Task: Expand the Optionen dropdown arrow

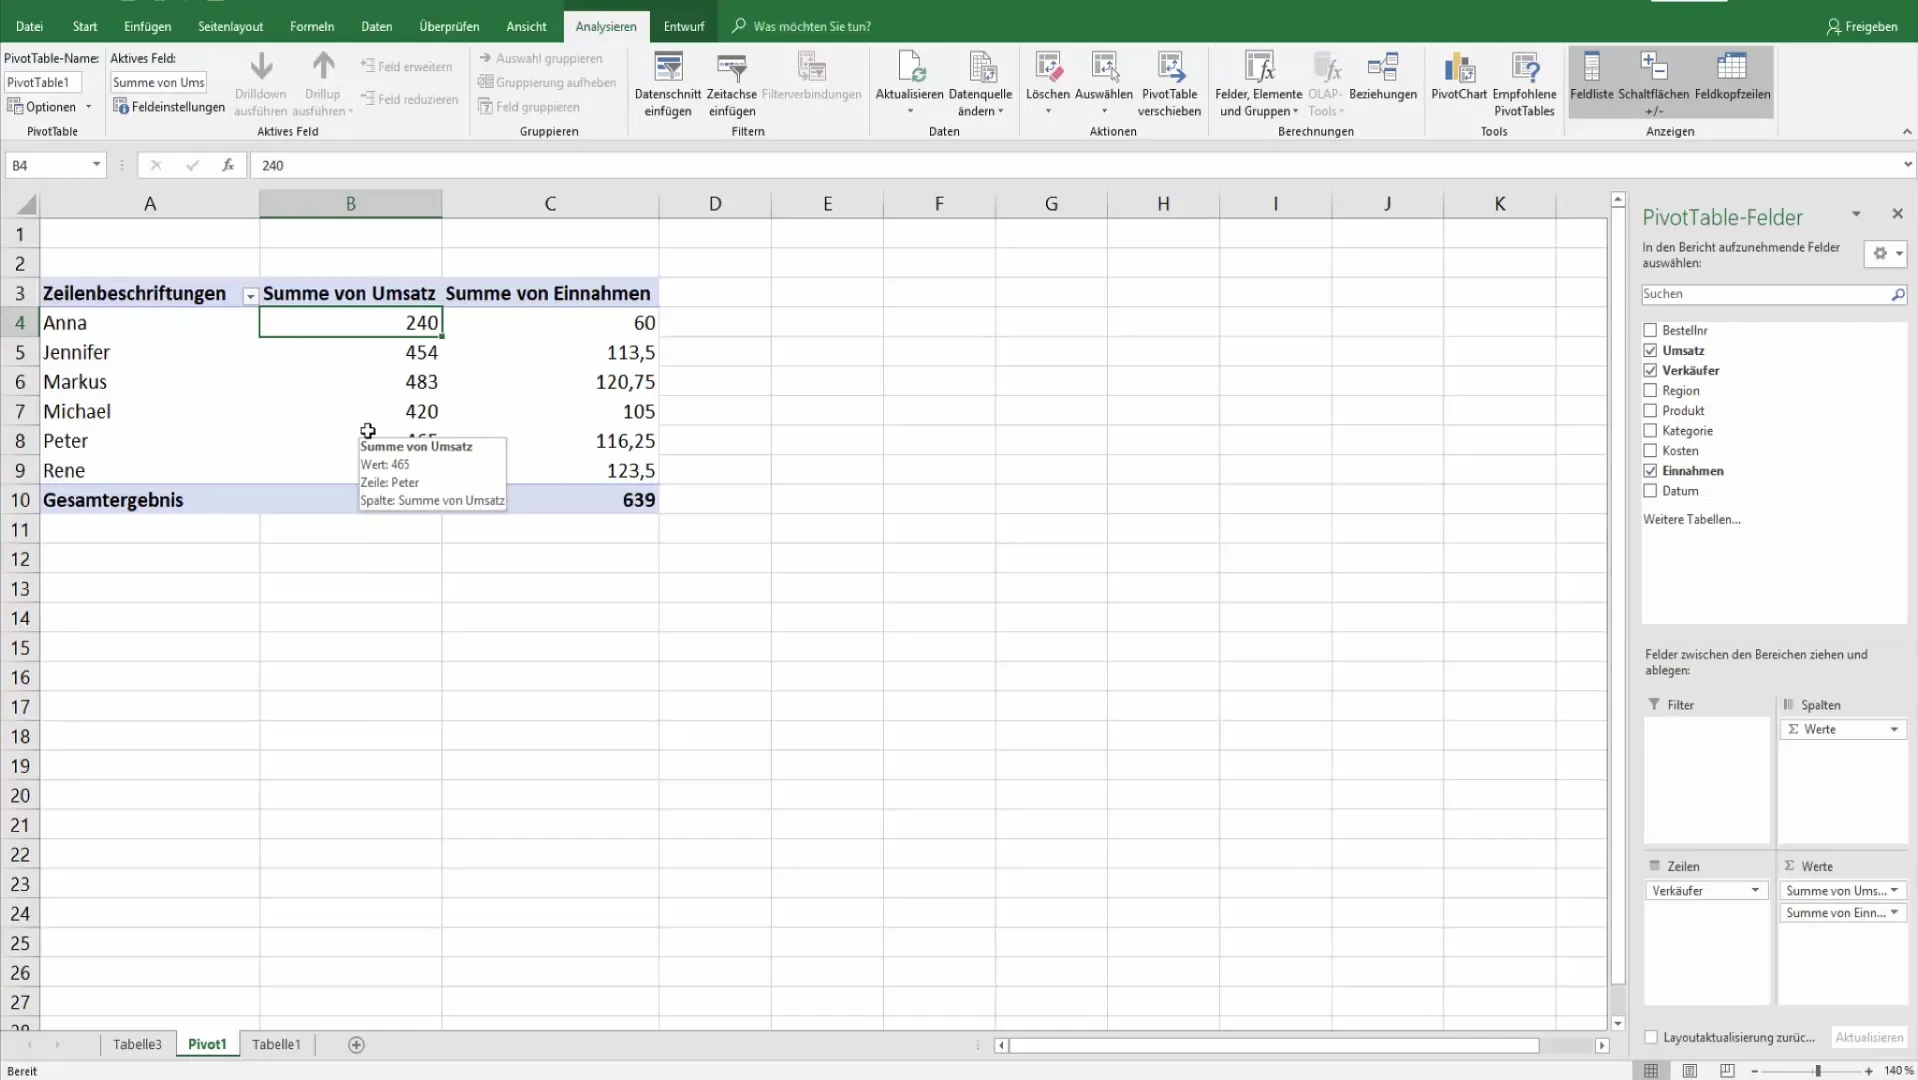Action: tap(88, 107)
